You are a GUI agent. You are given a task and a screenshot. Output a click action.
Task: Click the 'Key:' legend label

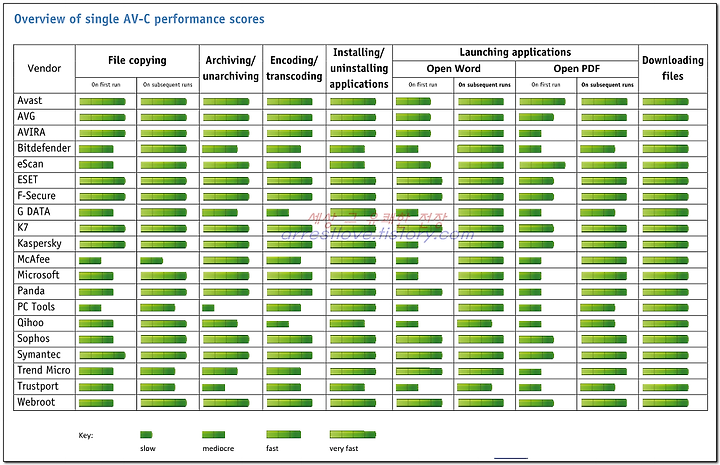pos(86,436)
